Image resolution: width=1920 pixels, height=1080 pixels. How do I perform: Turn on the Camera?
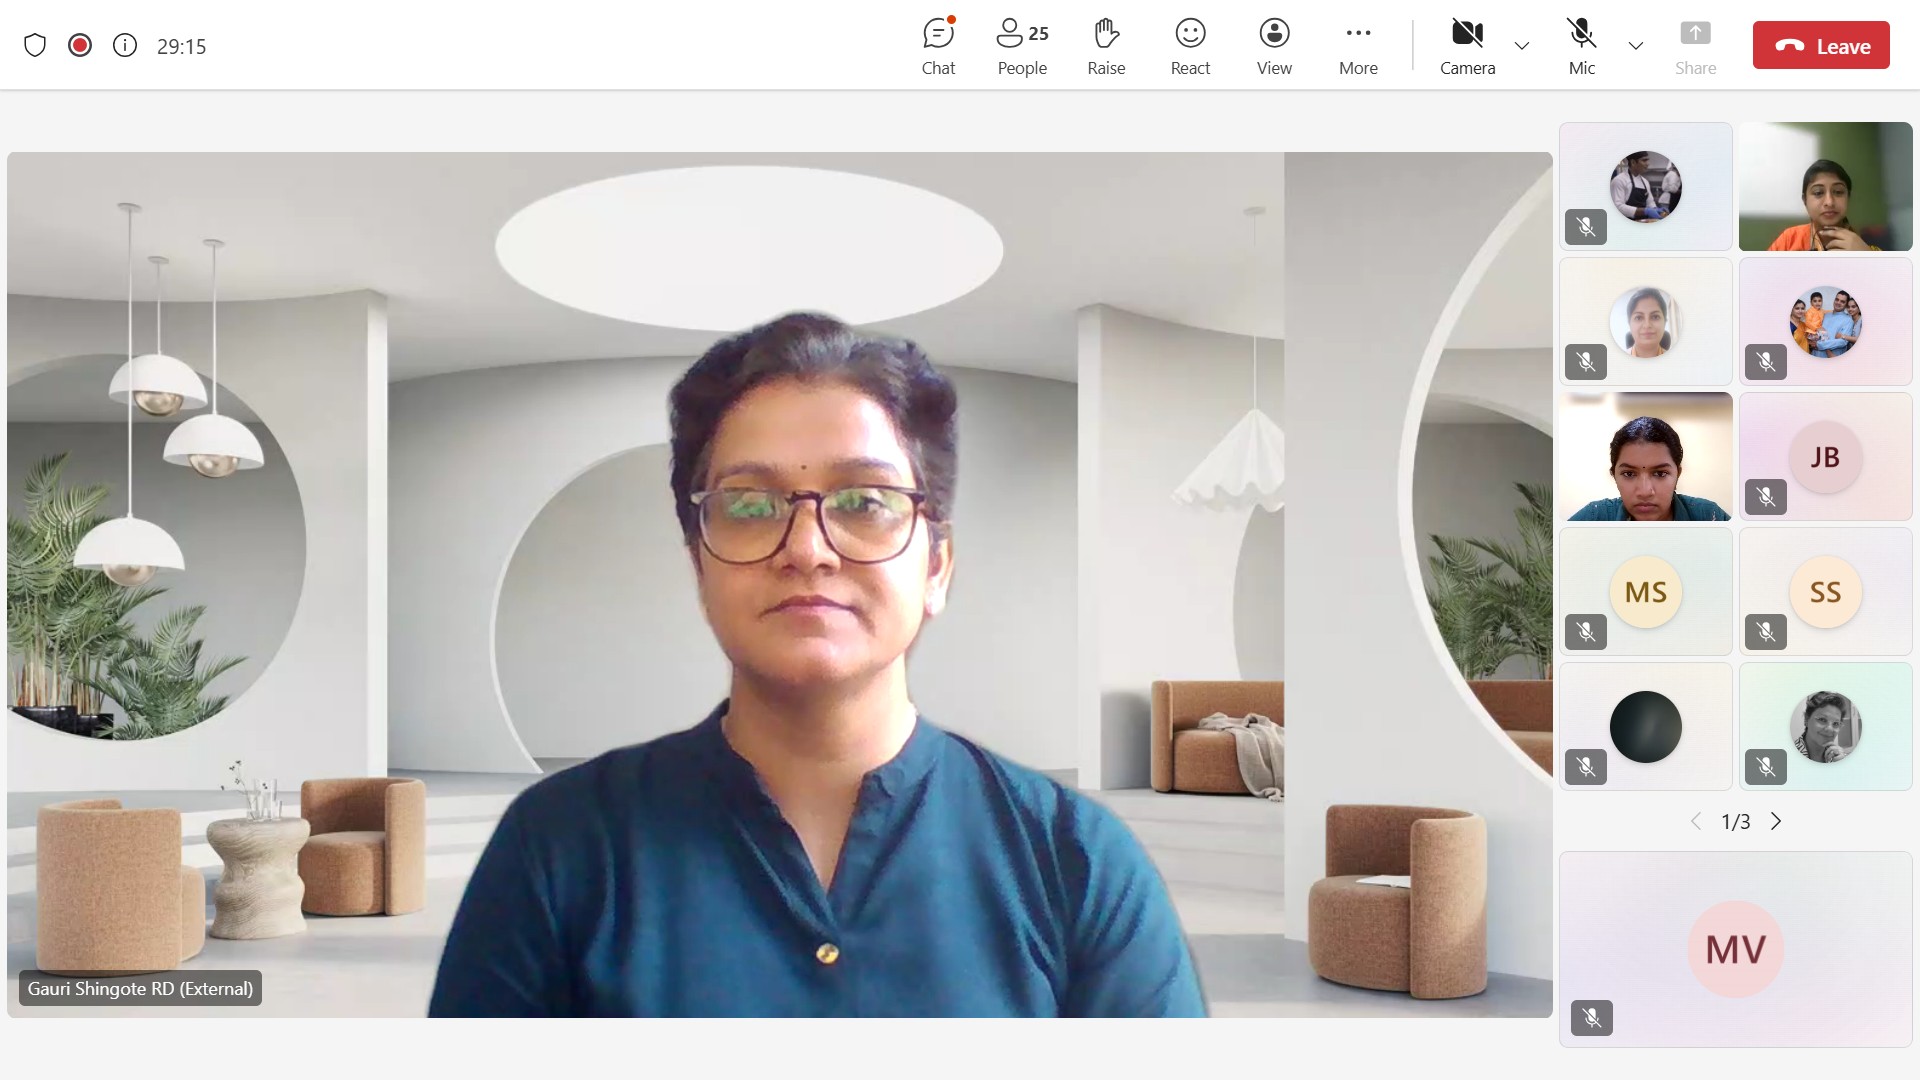pyautogui.click(x=1467, y=46)
